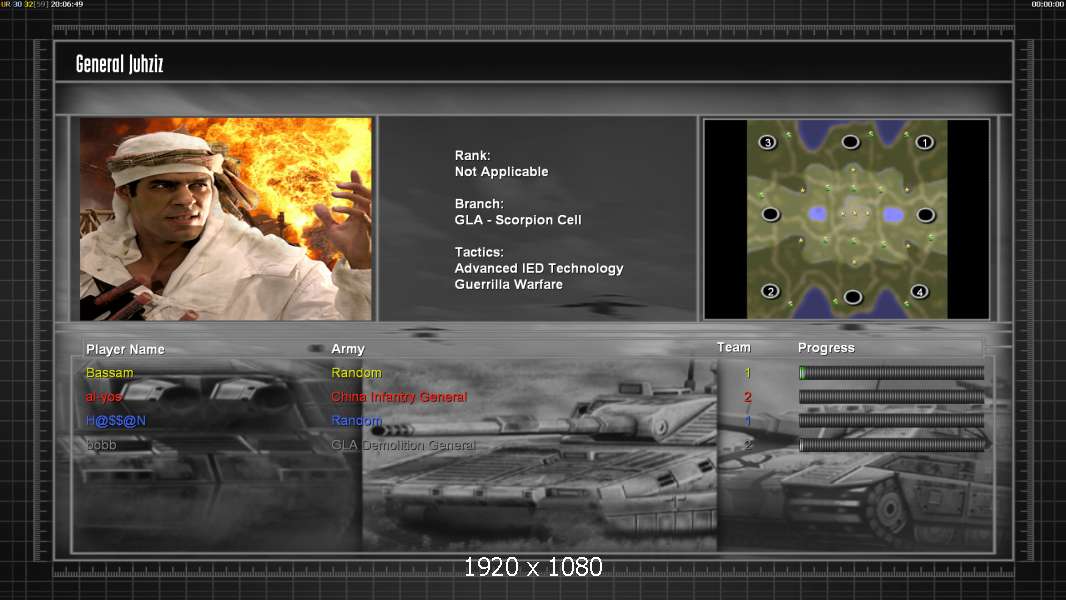Click the Army column header
The width and height of the screenshot is (1066, 600).
[x=348, y=349]
